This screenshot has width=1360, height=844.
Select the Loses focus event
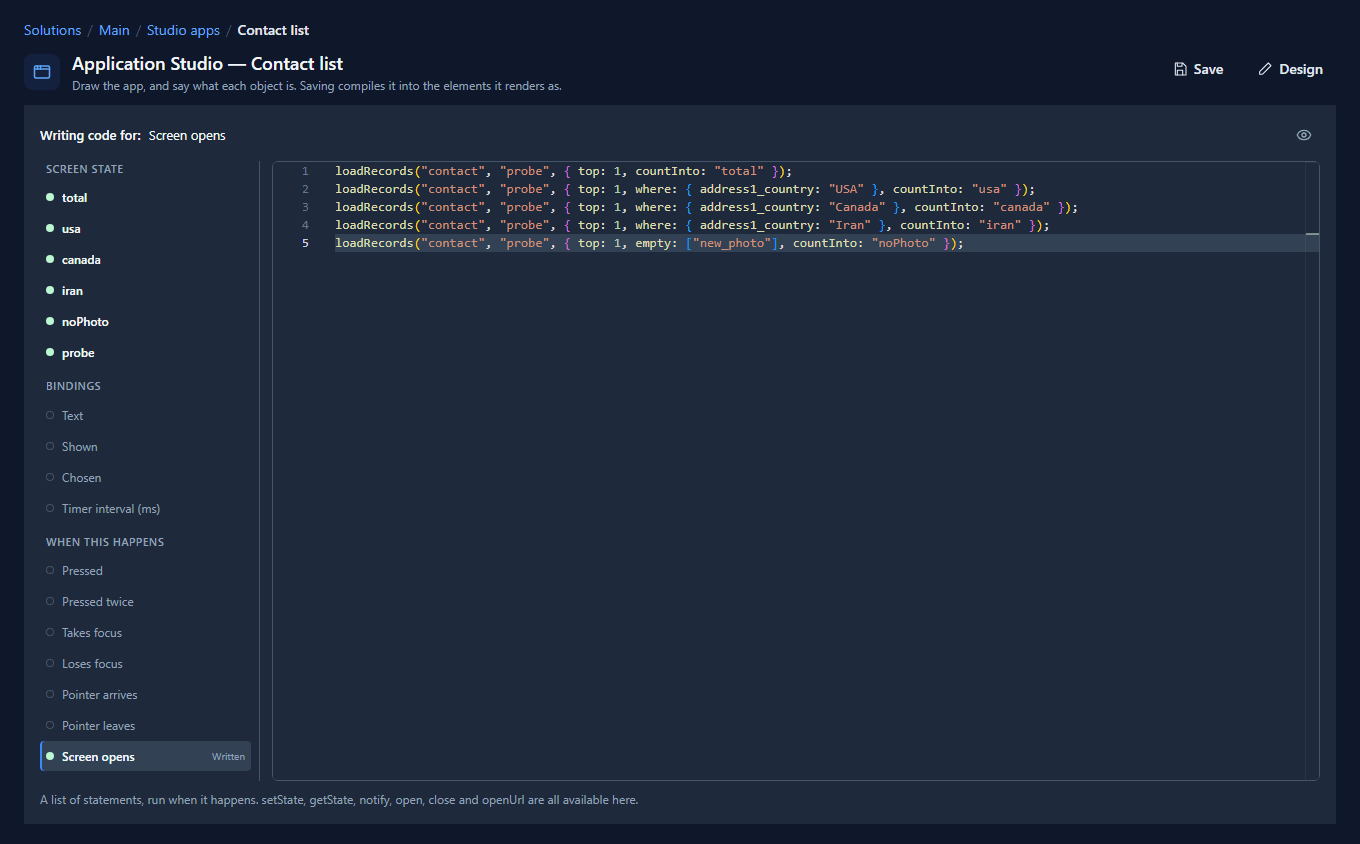pos(145,664)
